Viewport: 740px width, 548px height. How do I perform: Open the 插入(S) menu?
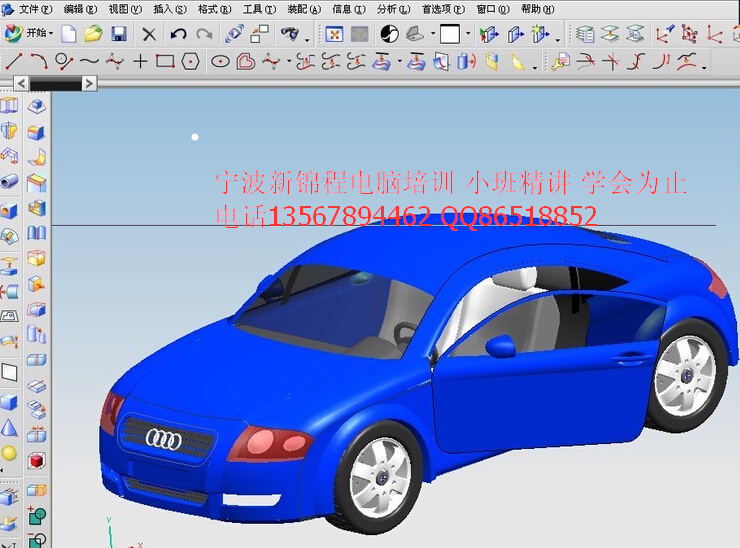[170, 9]
